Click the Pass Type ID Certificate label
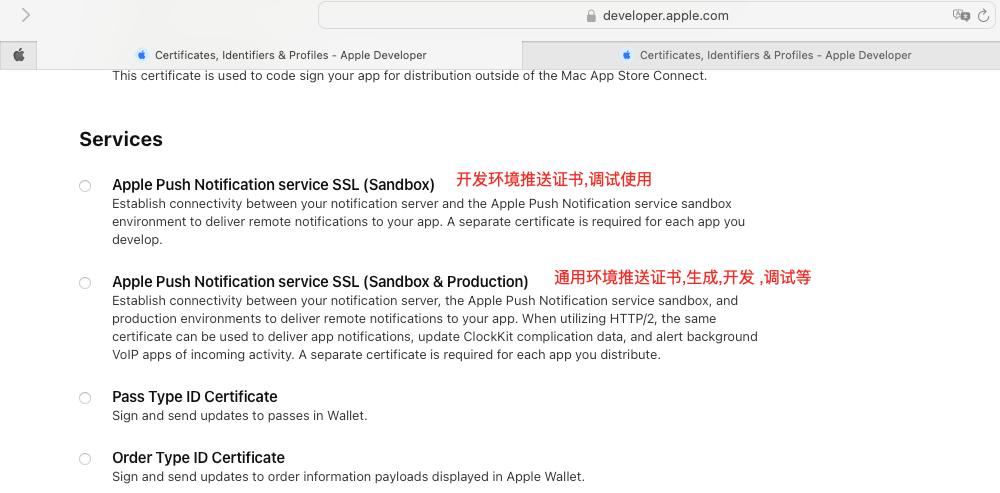 (195, 397)
